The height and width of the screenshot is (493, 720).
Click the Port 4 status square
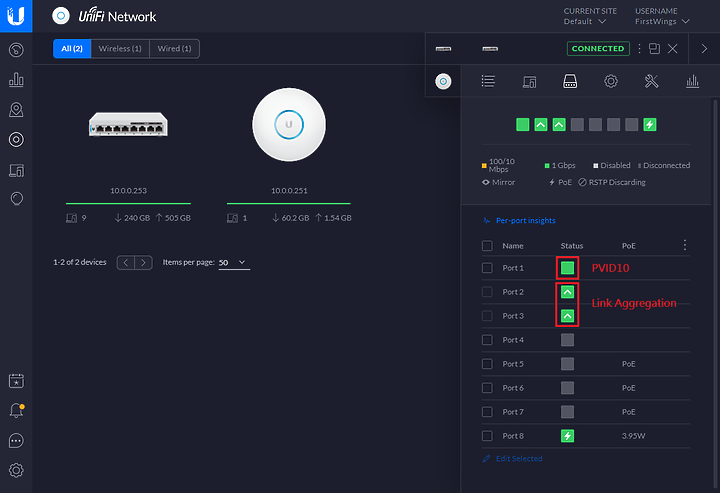(x=568, y=340)
